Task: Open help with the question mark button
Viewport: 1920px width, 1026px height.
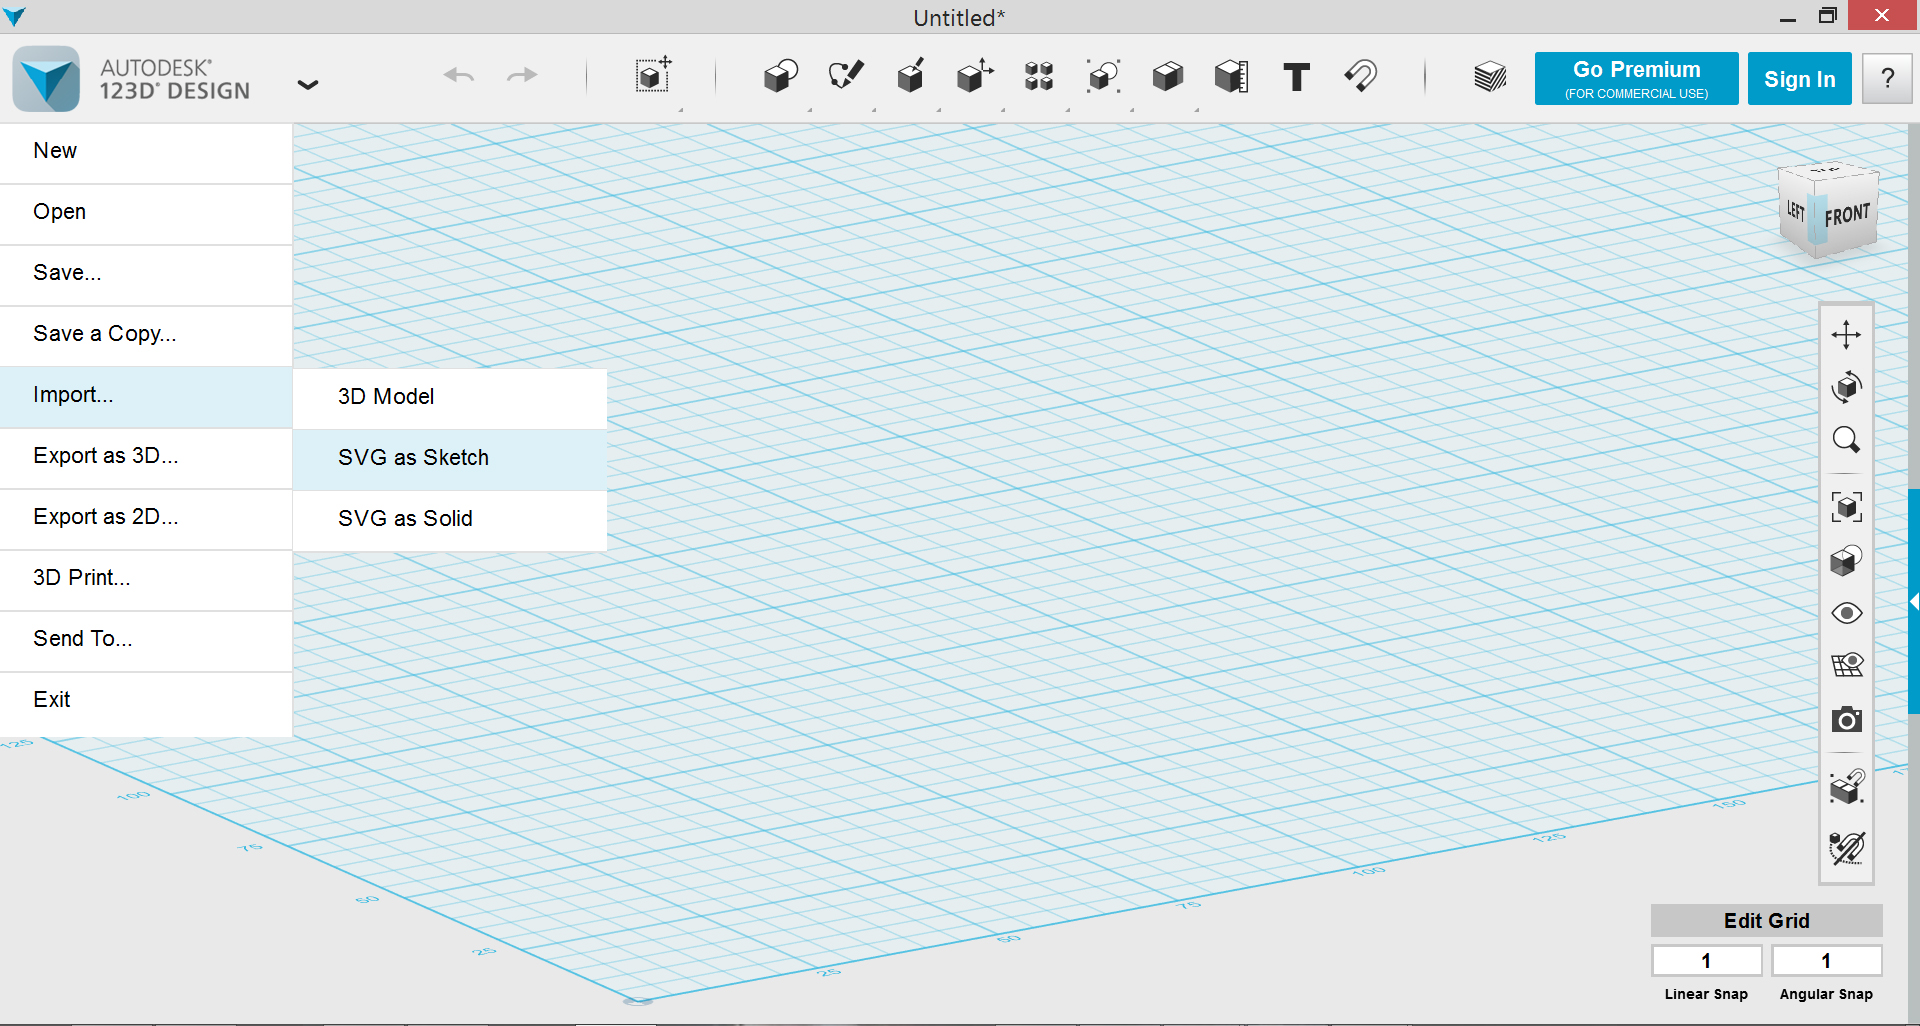Action: [1887, 79]
